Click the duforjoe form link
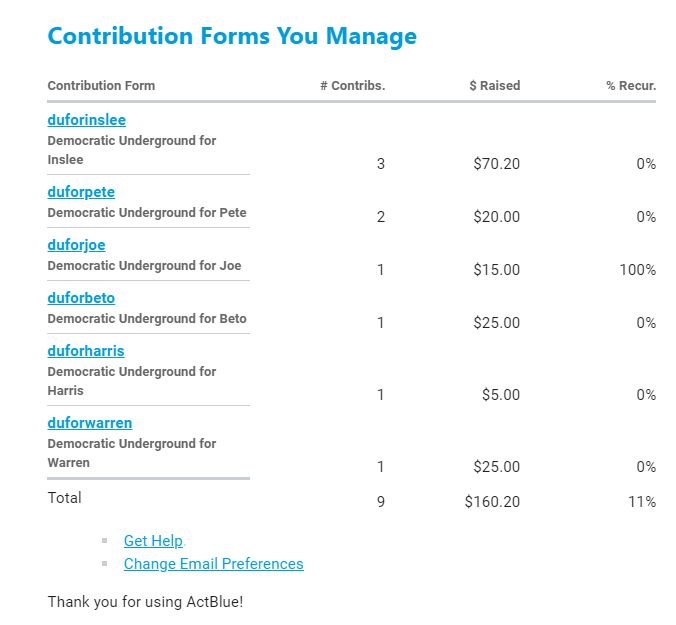The image size is (676, 625). (x=76, y=245)
